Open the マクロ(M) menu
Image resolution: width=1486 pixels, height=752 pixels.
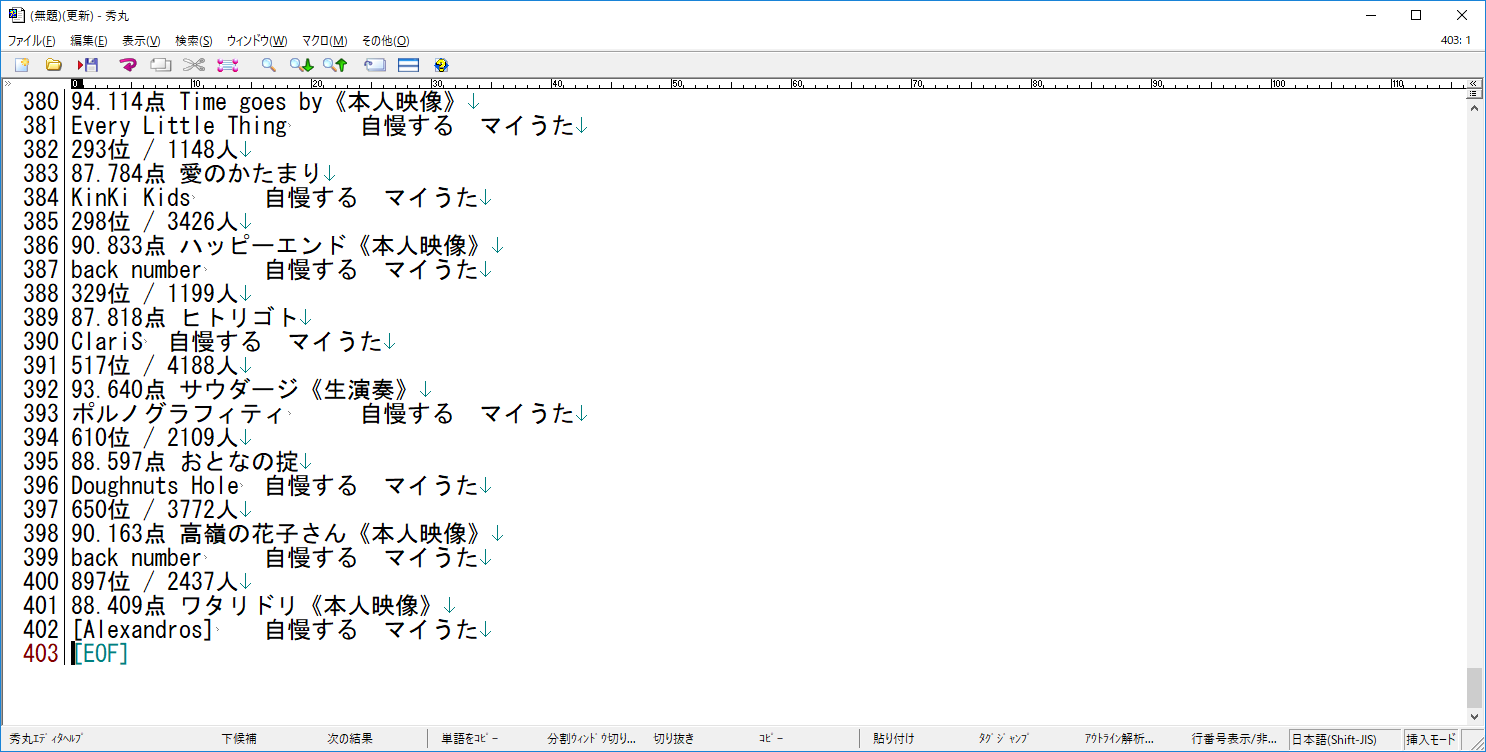point(325,41)
